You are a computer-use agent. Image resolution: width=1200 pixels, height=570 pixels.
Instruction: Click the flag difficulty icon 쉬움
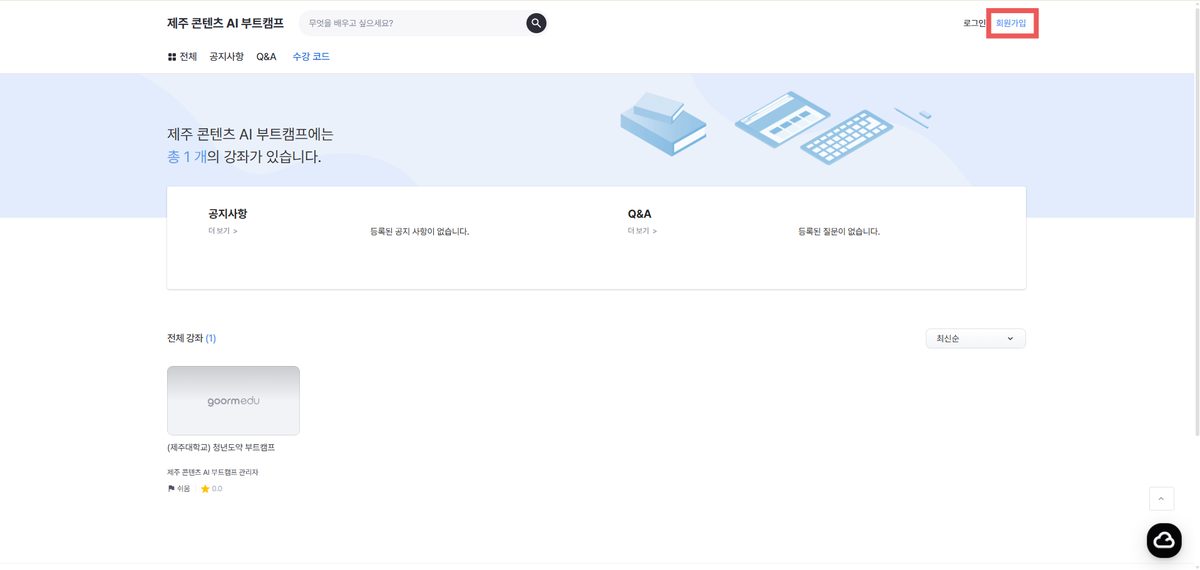coord(178,489)
